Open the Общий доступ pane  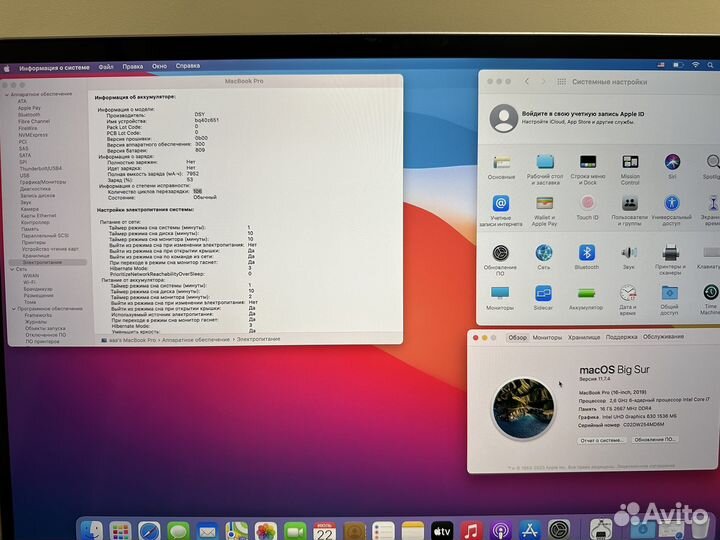coord(669,300)
